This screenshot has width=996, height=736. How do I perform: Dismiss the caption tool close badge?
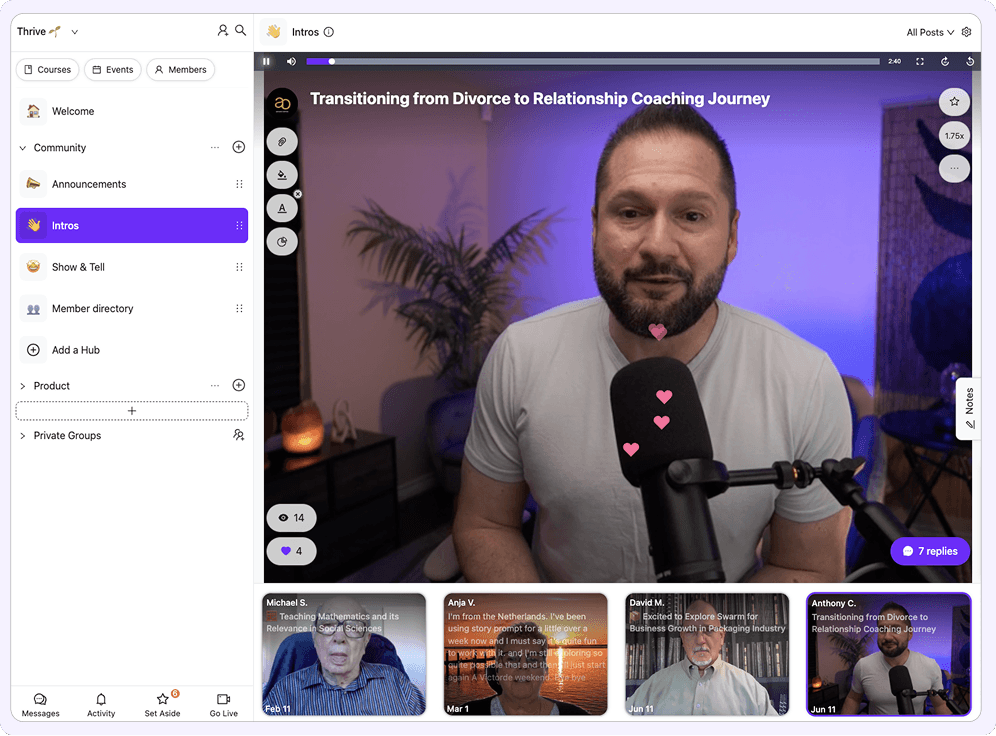[298, 194]
